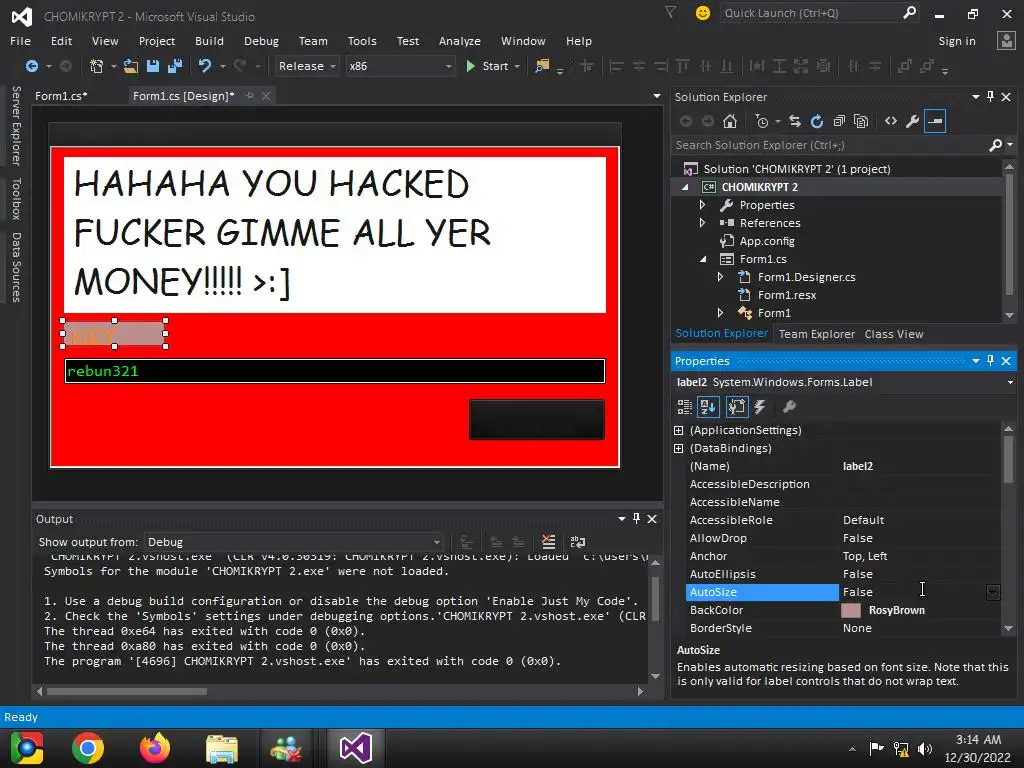Click the feedback smiley face icon
The height and width of the screenshot is (768, 1024).
(703, 13)
